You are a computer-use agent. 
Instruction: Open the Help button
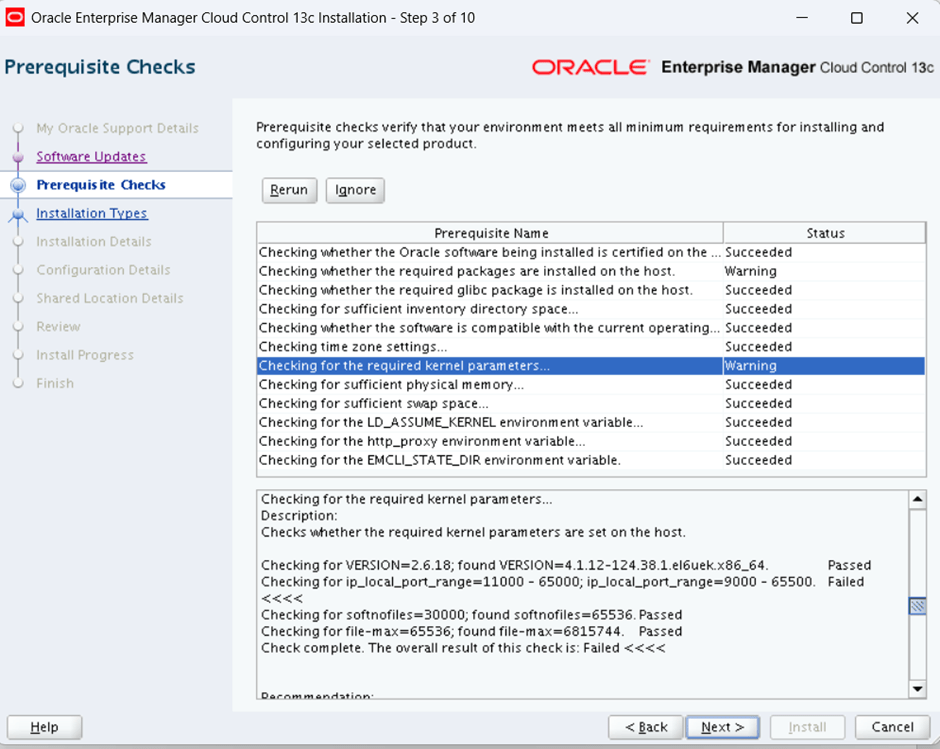(44, 727)
